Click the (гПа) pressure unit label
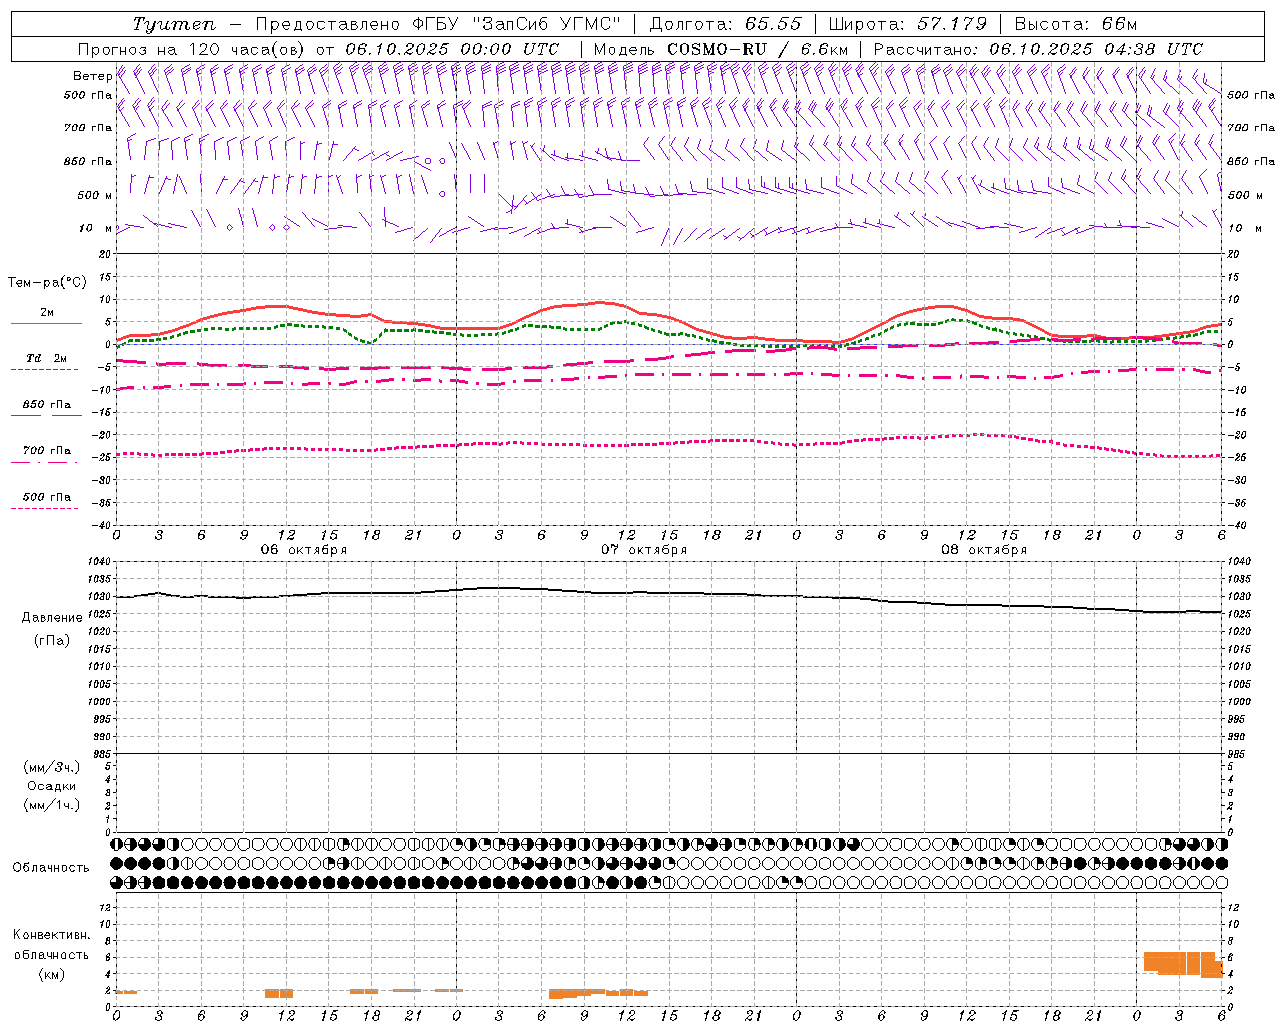This screenshot has width=1280, height=1024. coord(52,641)
